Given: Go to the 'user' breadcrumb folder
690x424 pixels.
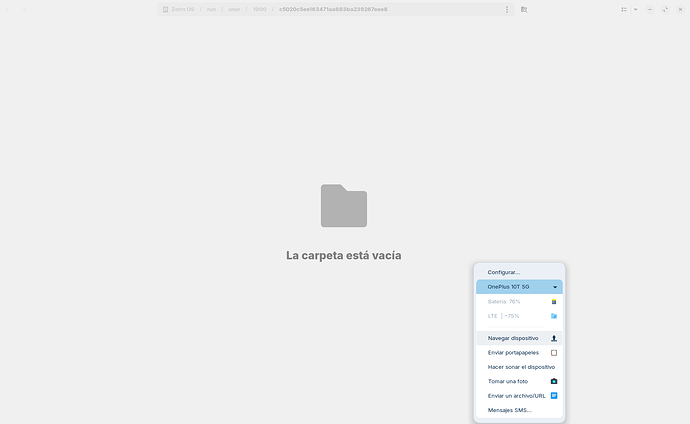Looking at the screenshot, I should (234, 9).
